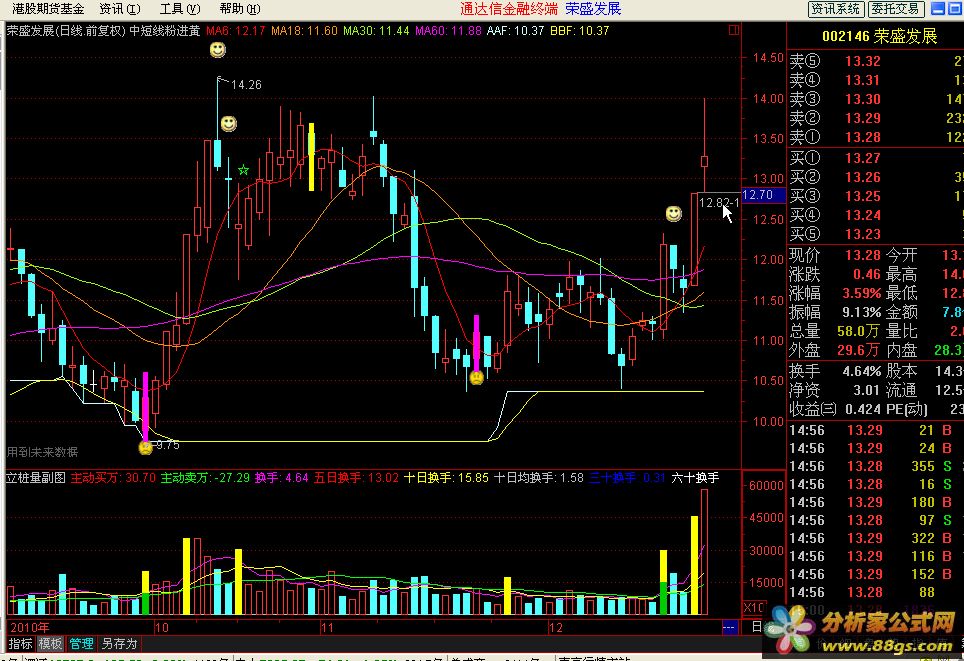Click the 14:56 trade row with volume 355
The height and width of the screenshot is (661, 964).
(875, 466)
